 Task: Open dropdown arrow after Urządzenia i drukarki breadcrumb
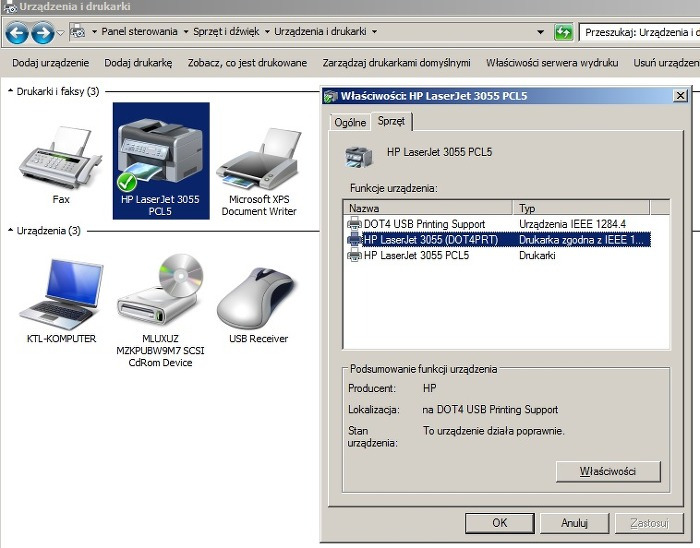(x=374, y=32)
